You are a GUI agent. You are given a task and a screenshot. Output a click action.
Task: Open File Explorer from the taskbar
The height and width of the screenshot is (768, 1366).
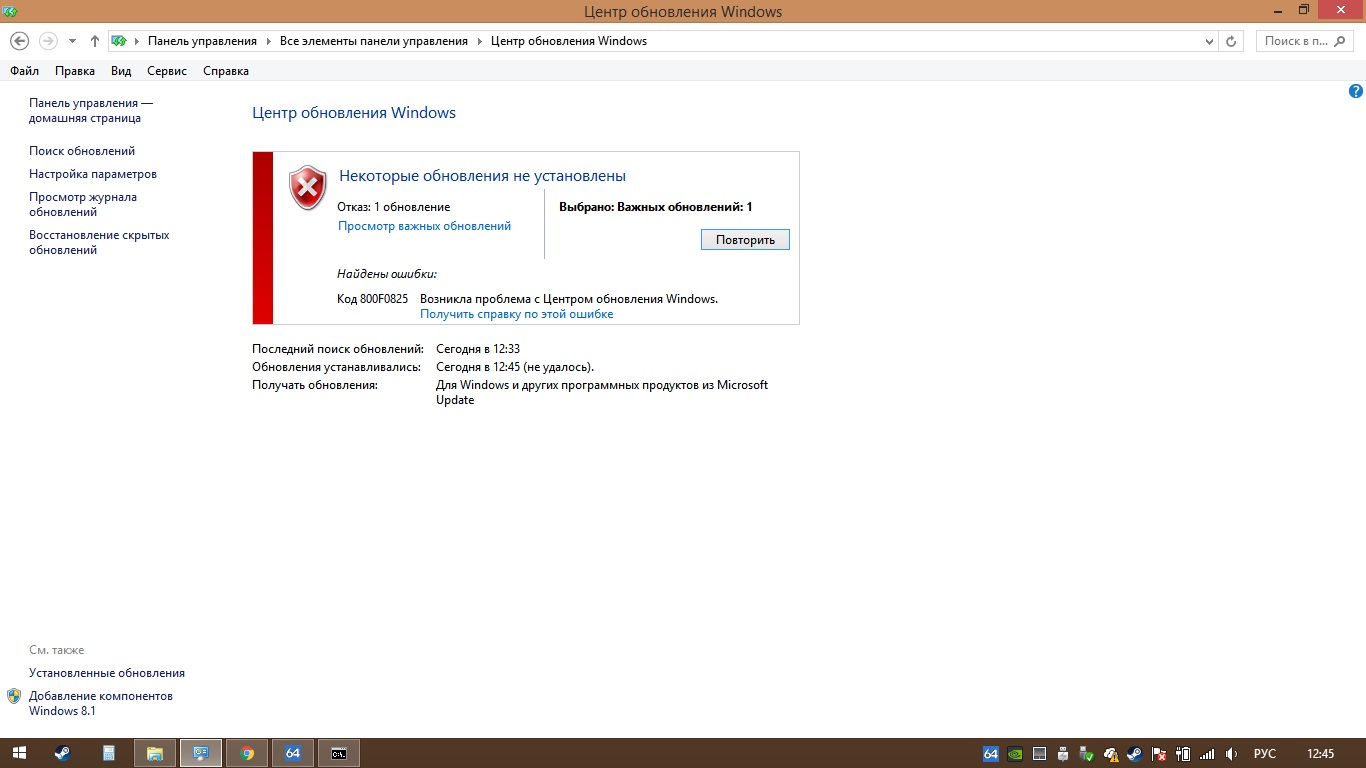point(154,753)
